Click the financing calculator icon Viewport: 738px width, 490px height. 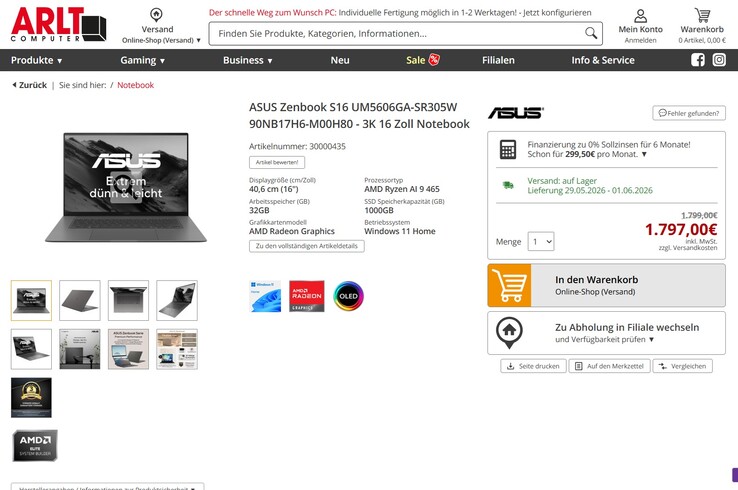tap(507, 149)
